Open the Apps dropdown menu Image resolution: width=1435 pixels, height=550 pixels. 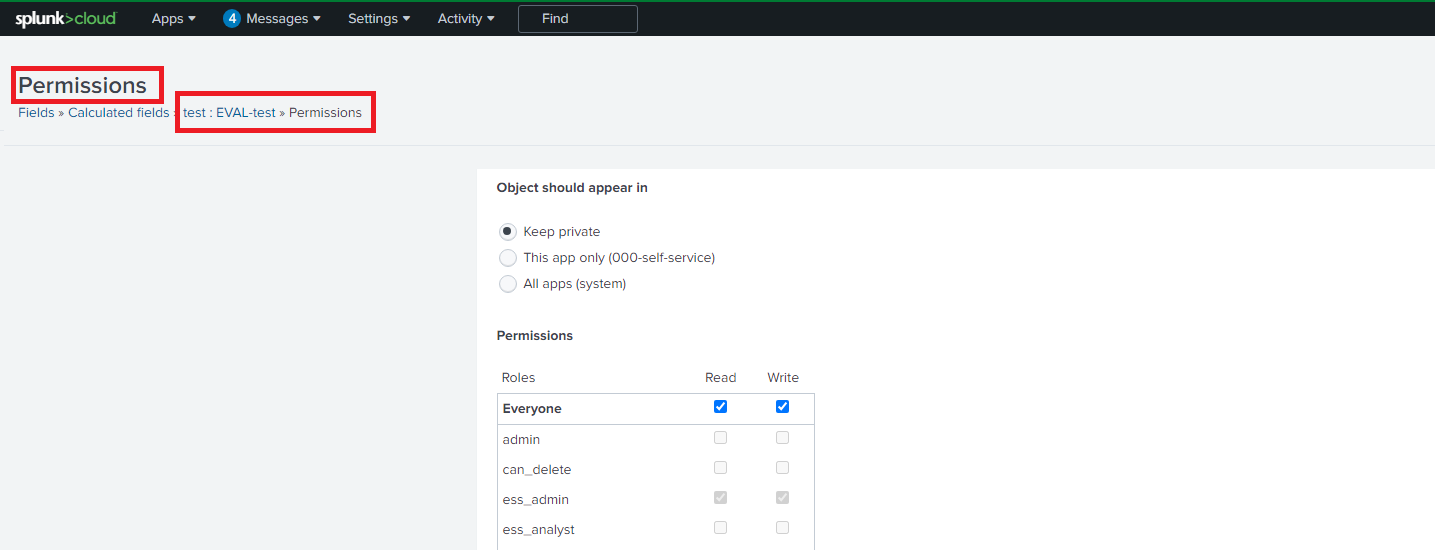[x=174, y=18]
